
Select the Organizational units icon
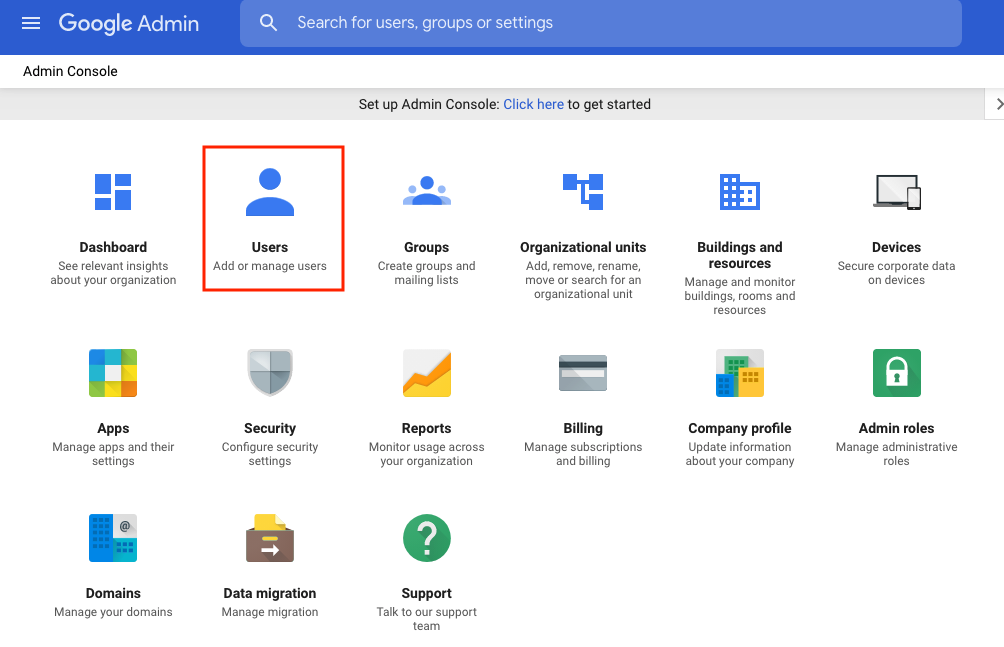coord(583,191)
